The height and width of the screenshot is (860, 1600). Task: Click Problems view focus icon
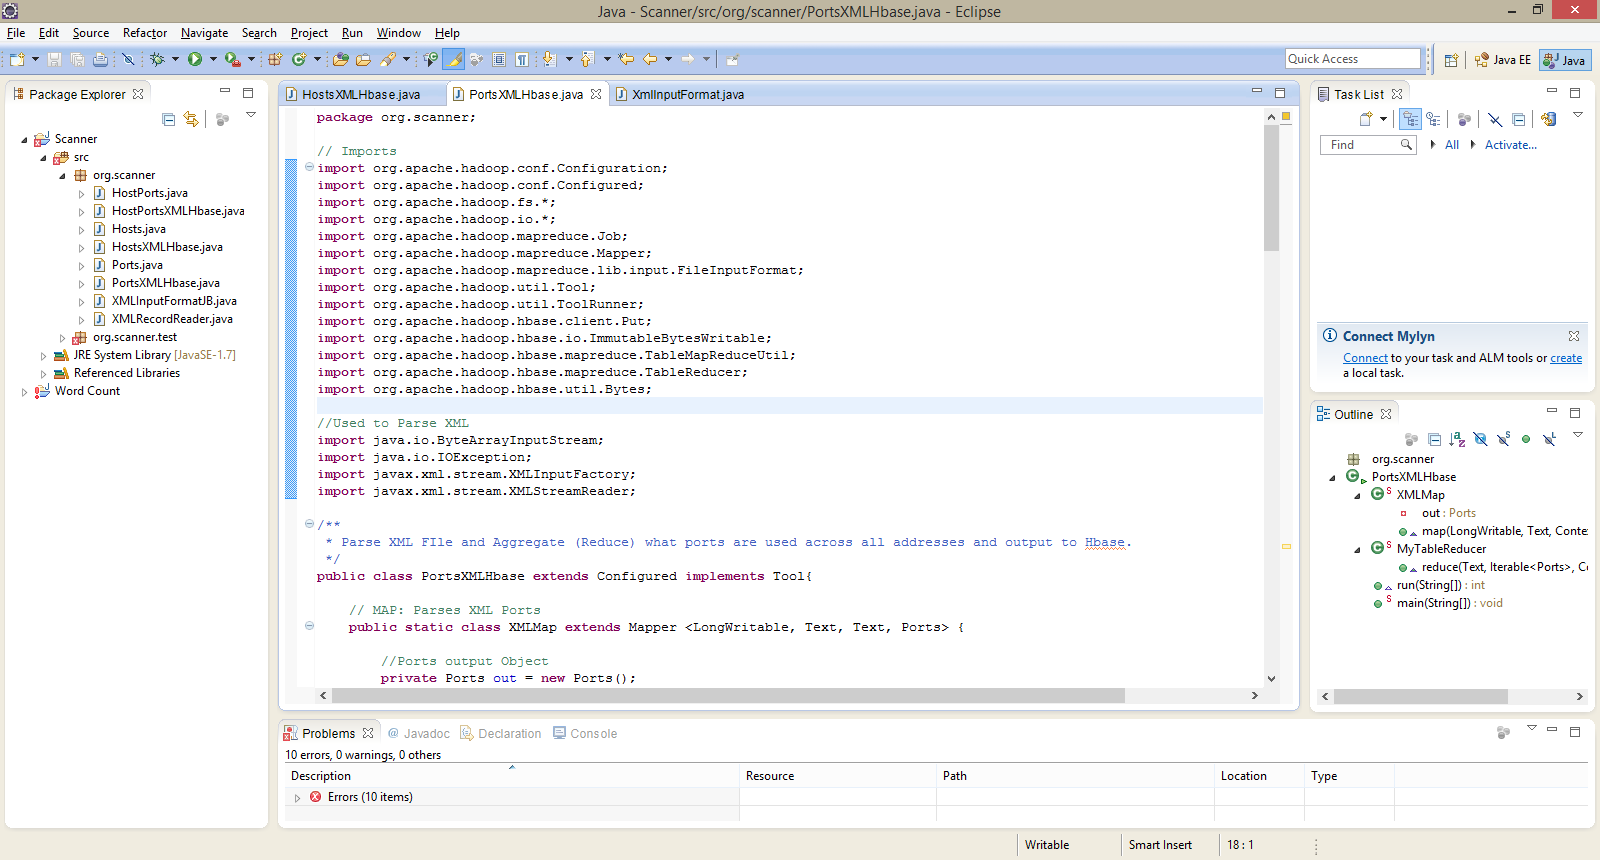[x=1503, y=733]
